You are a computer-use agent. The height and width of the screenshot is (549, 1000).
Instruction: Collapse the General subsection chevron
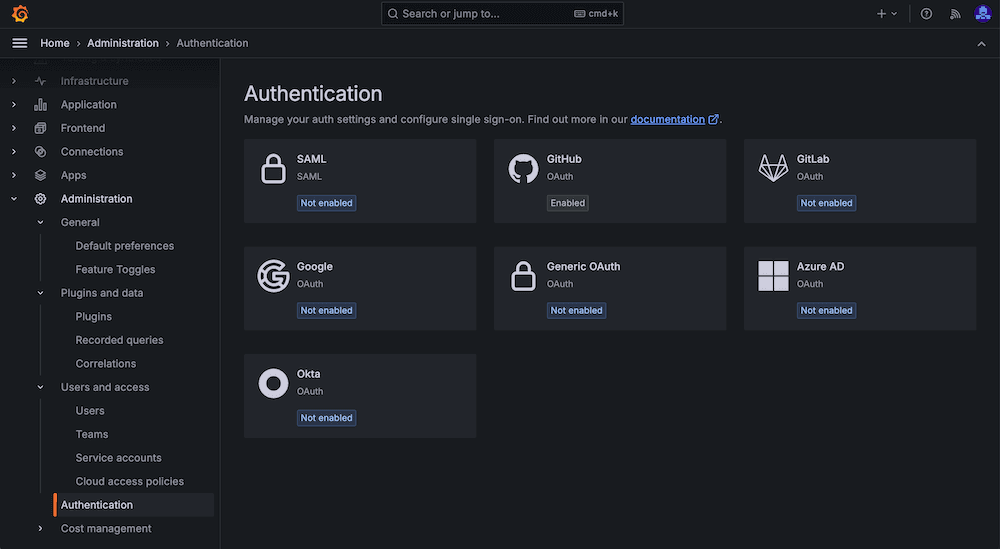[x=40, y=223]
